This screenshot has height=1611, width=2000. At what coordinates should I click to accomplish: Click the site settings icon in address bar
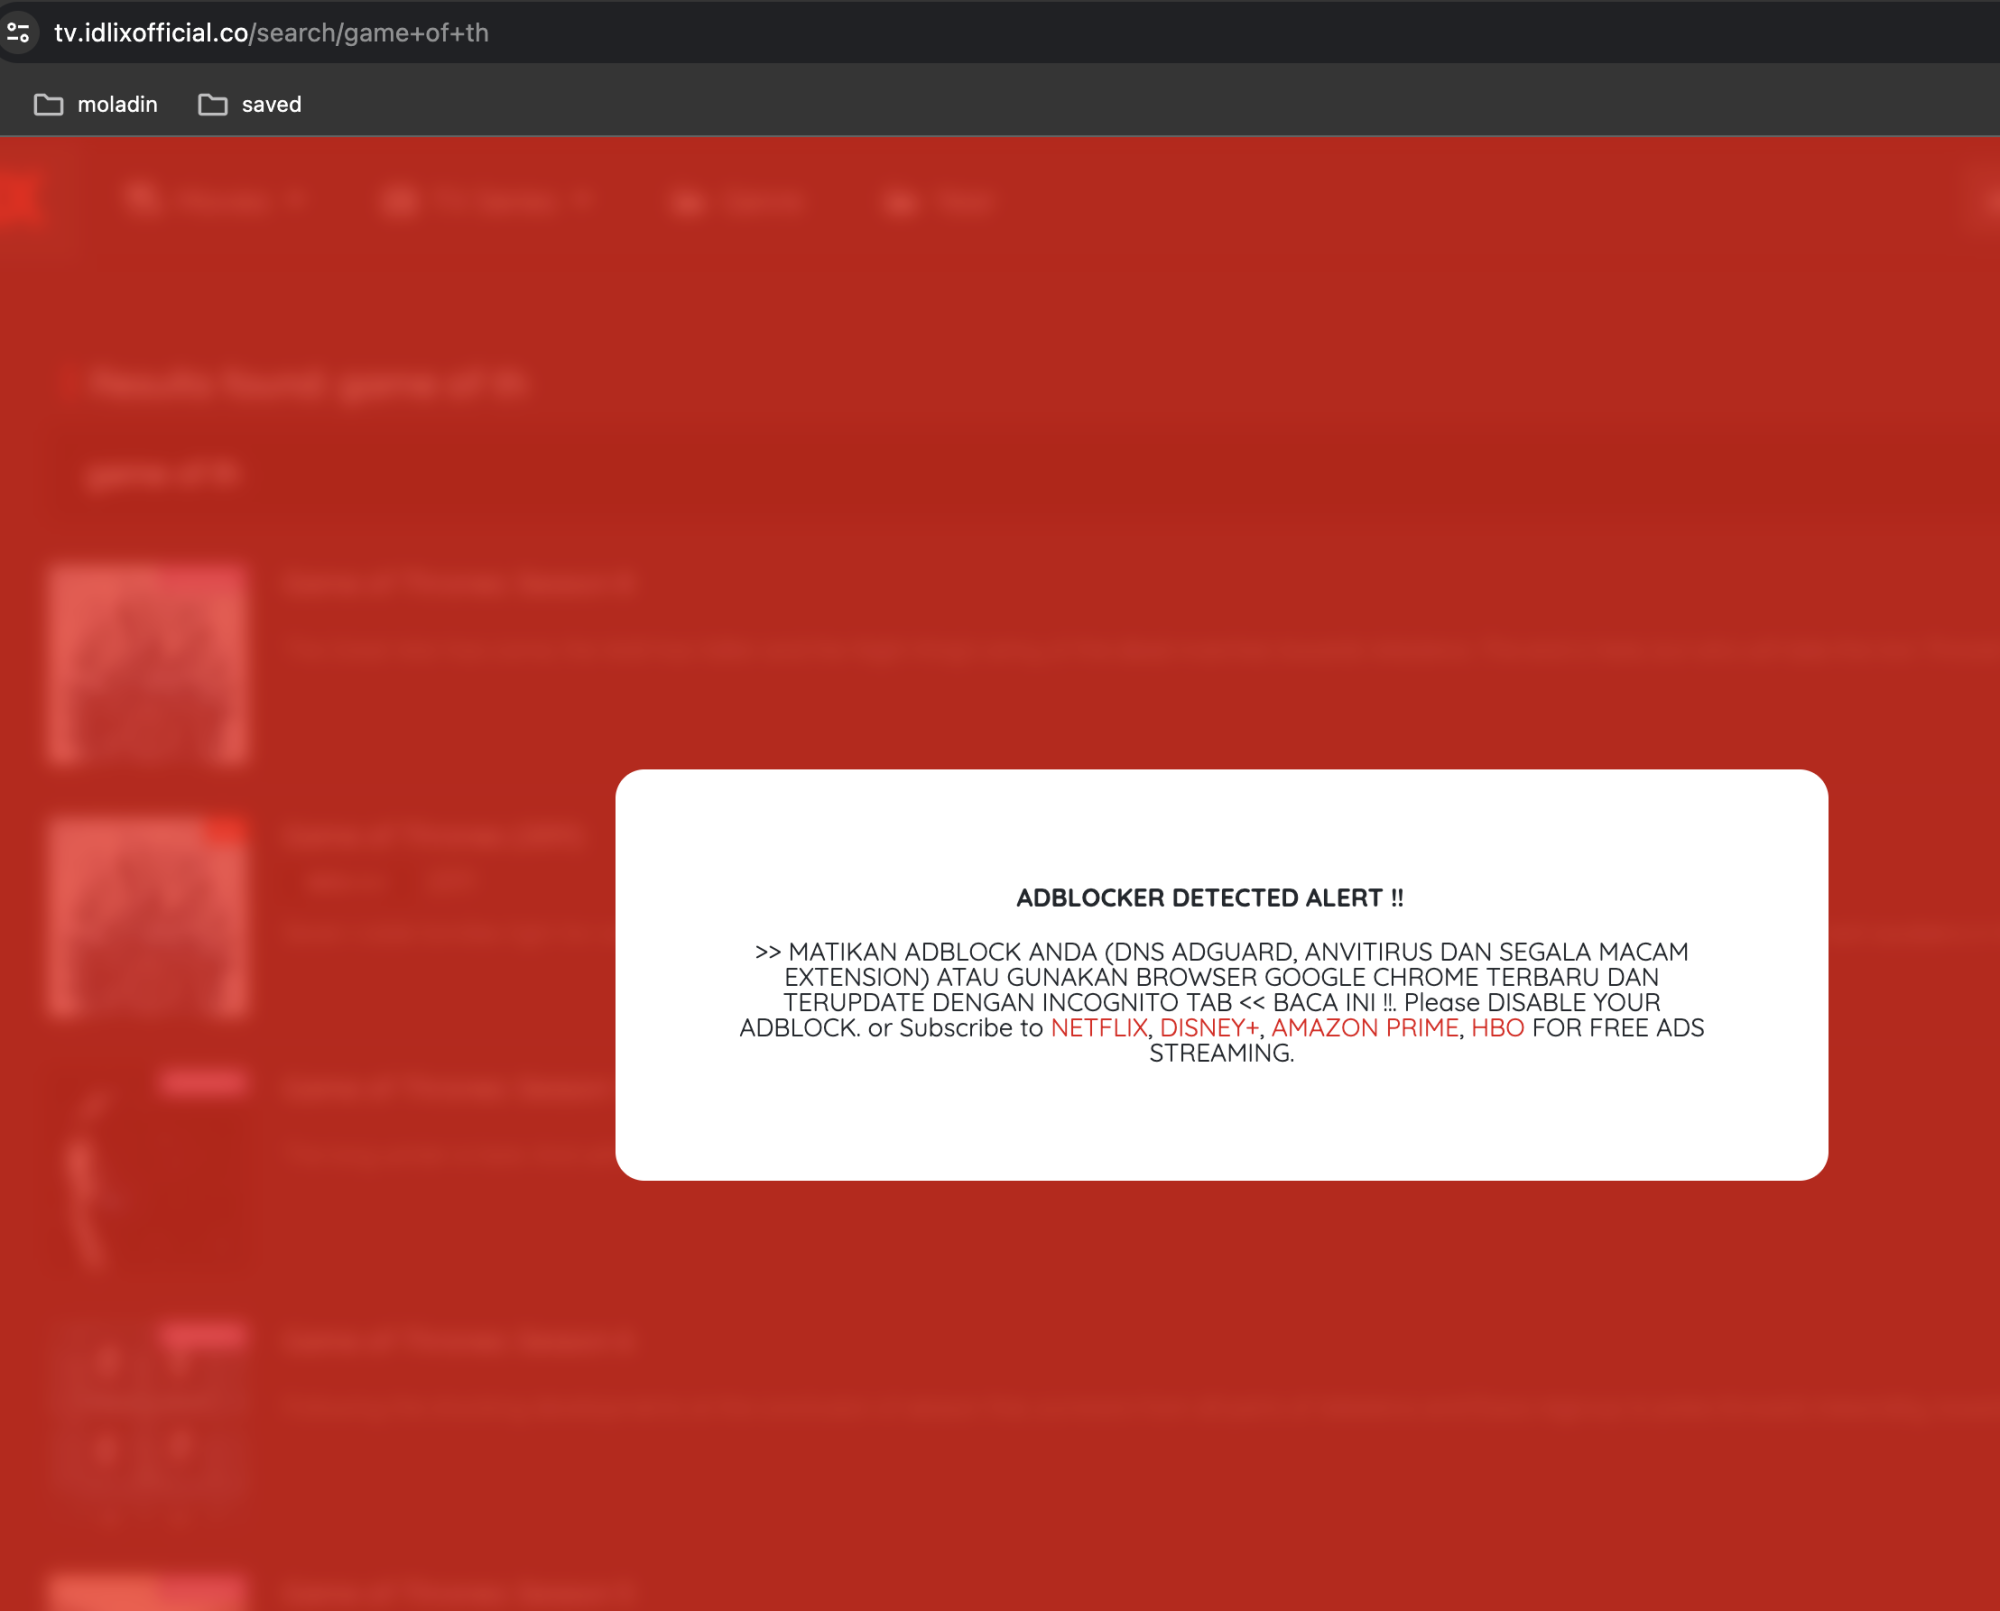click(19, 33)
